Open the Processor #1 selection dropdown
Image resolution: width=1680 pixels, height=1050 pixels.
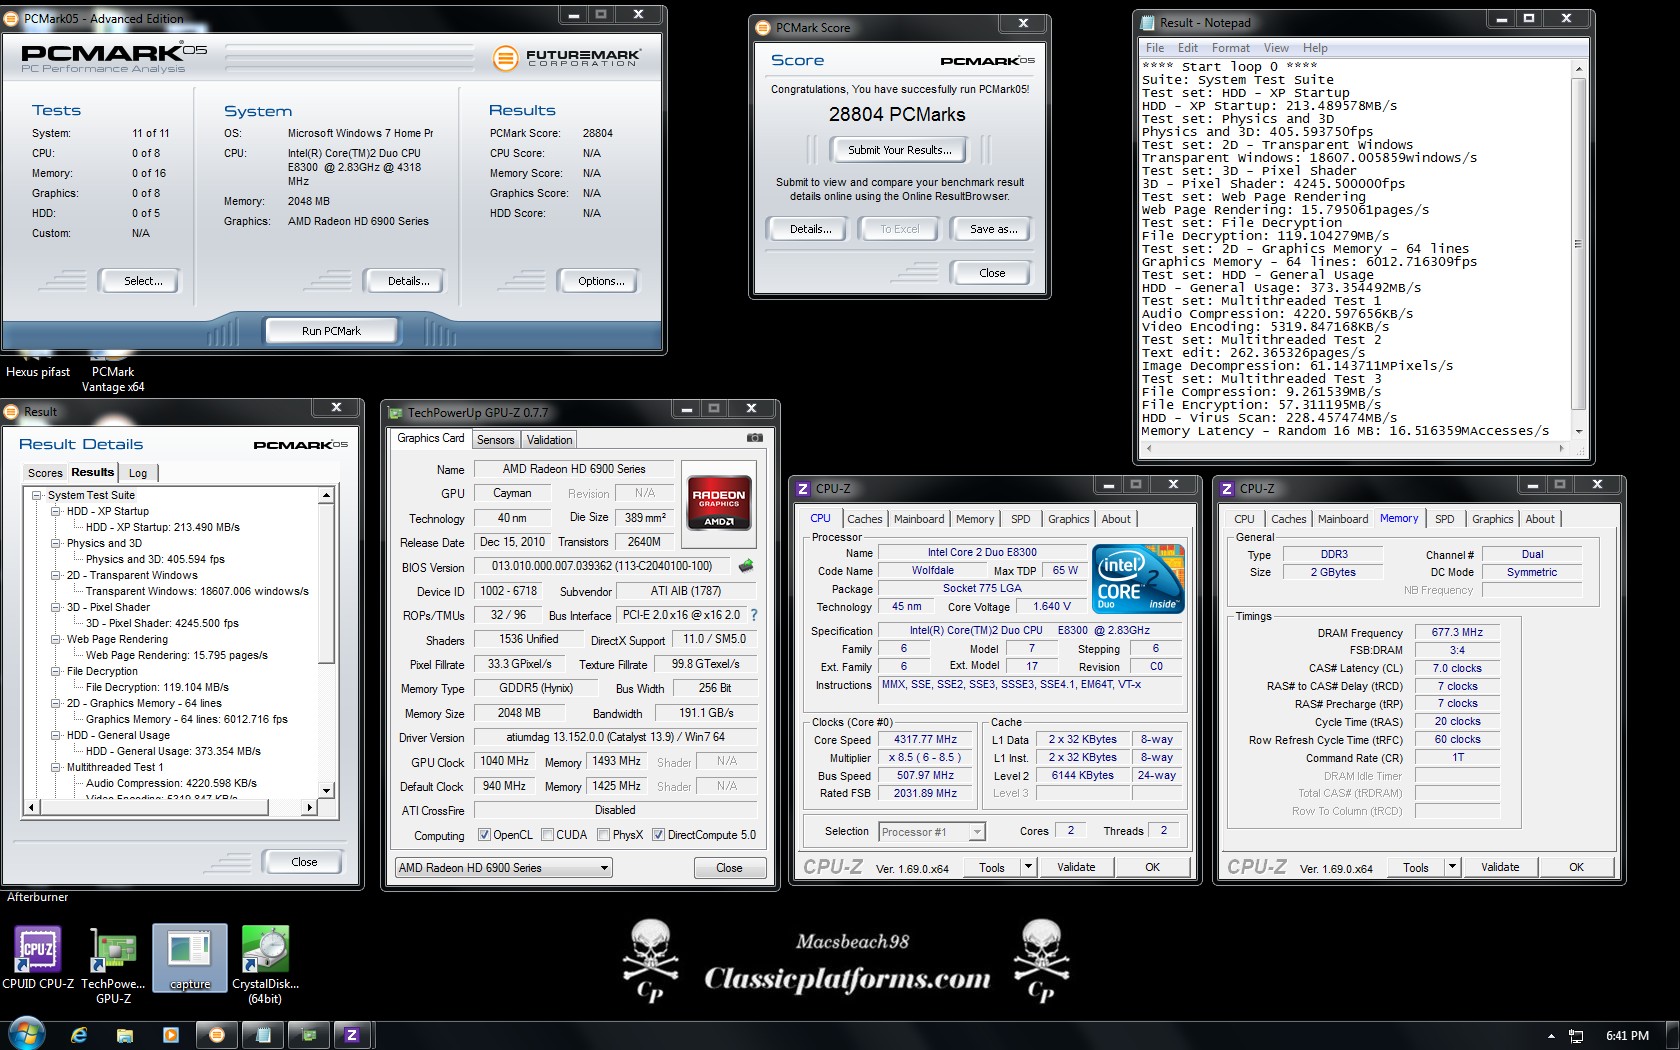(932, 831)
